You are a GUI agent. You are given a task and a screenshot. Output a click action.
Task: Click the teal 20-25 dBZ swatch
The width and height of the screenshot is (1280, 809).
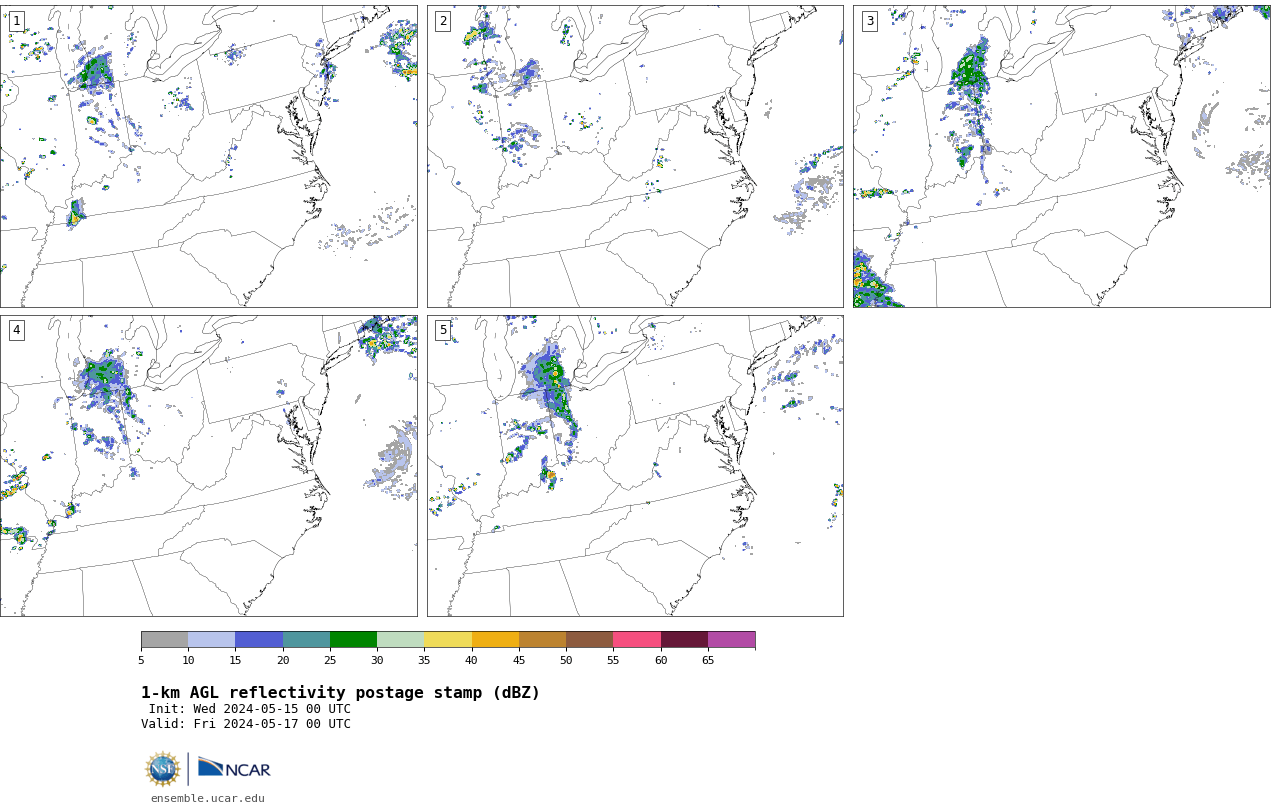click(306, 640)
